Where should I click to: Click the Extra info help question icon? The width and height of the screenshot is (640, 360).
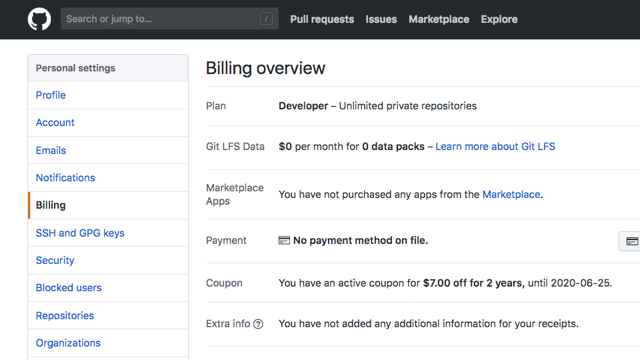258,324
